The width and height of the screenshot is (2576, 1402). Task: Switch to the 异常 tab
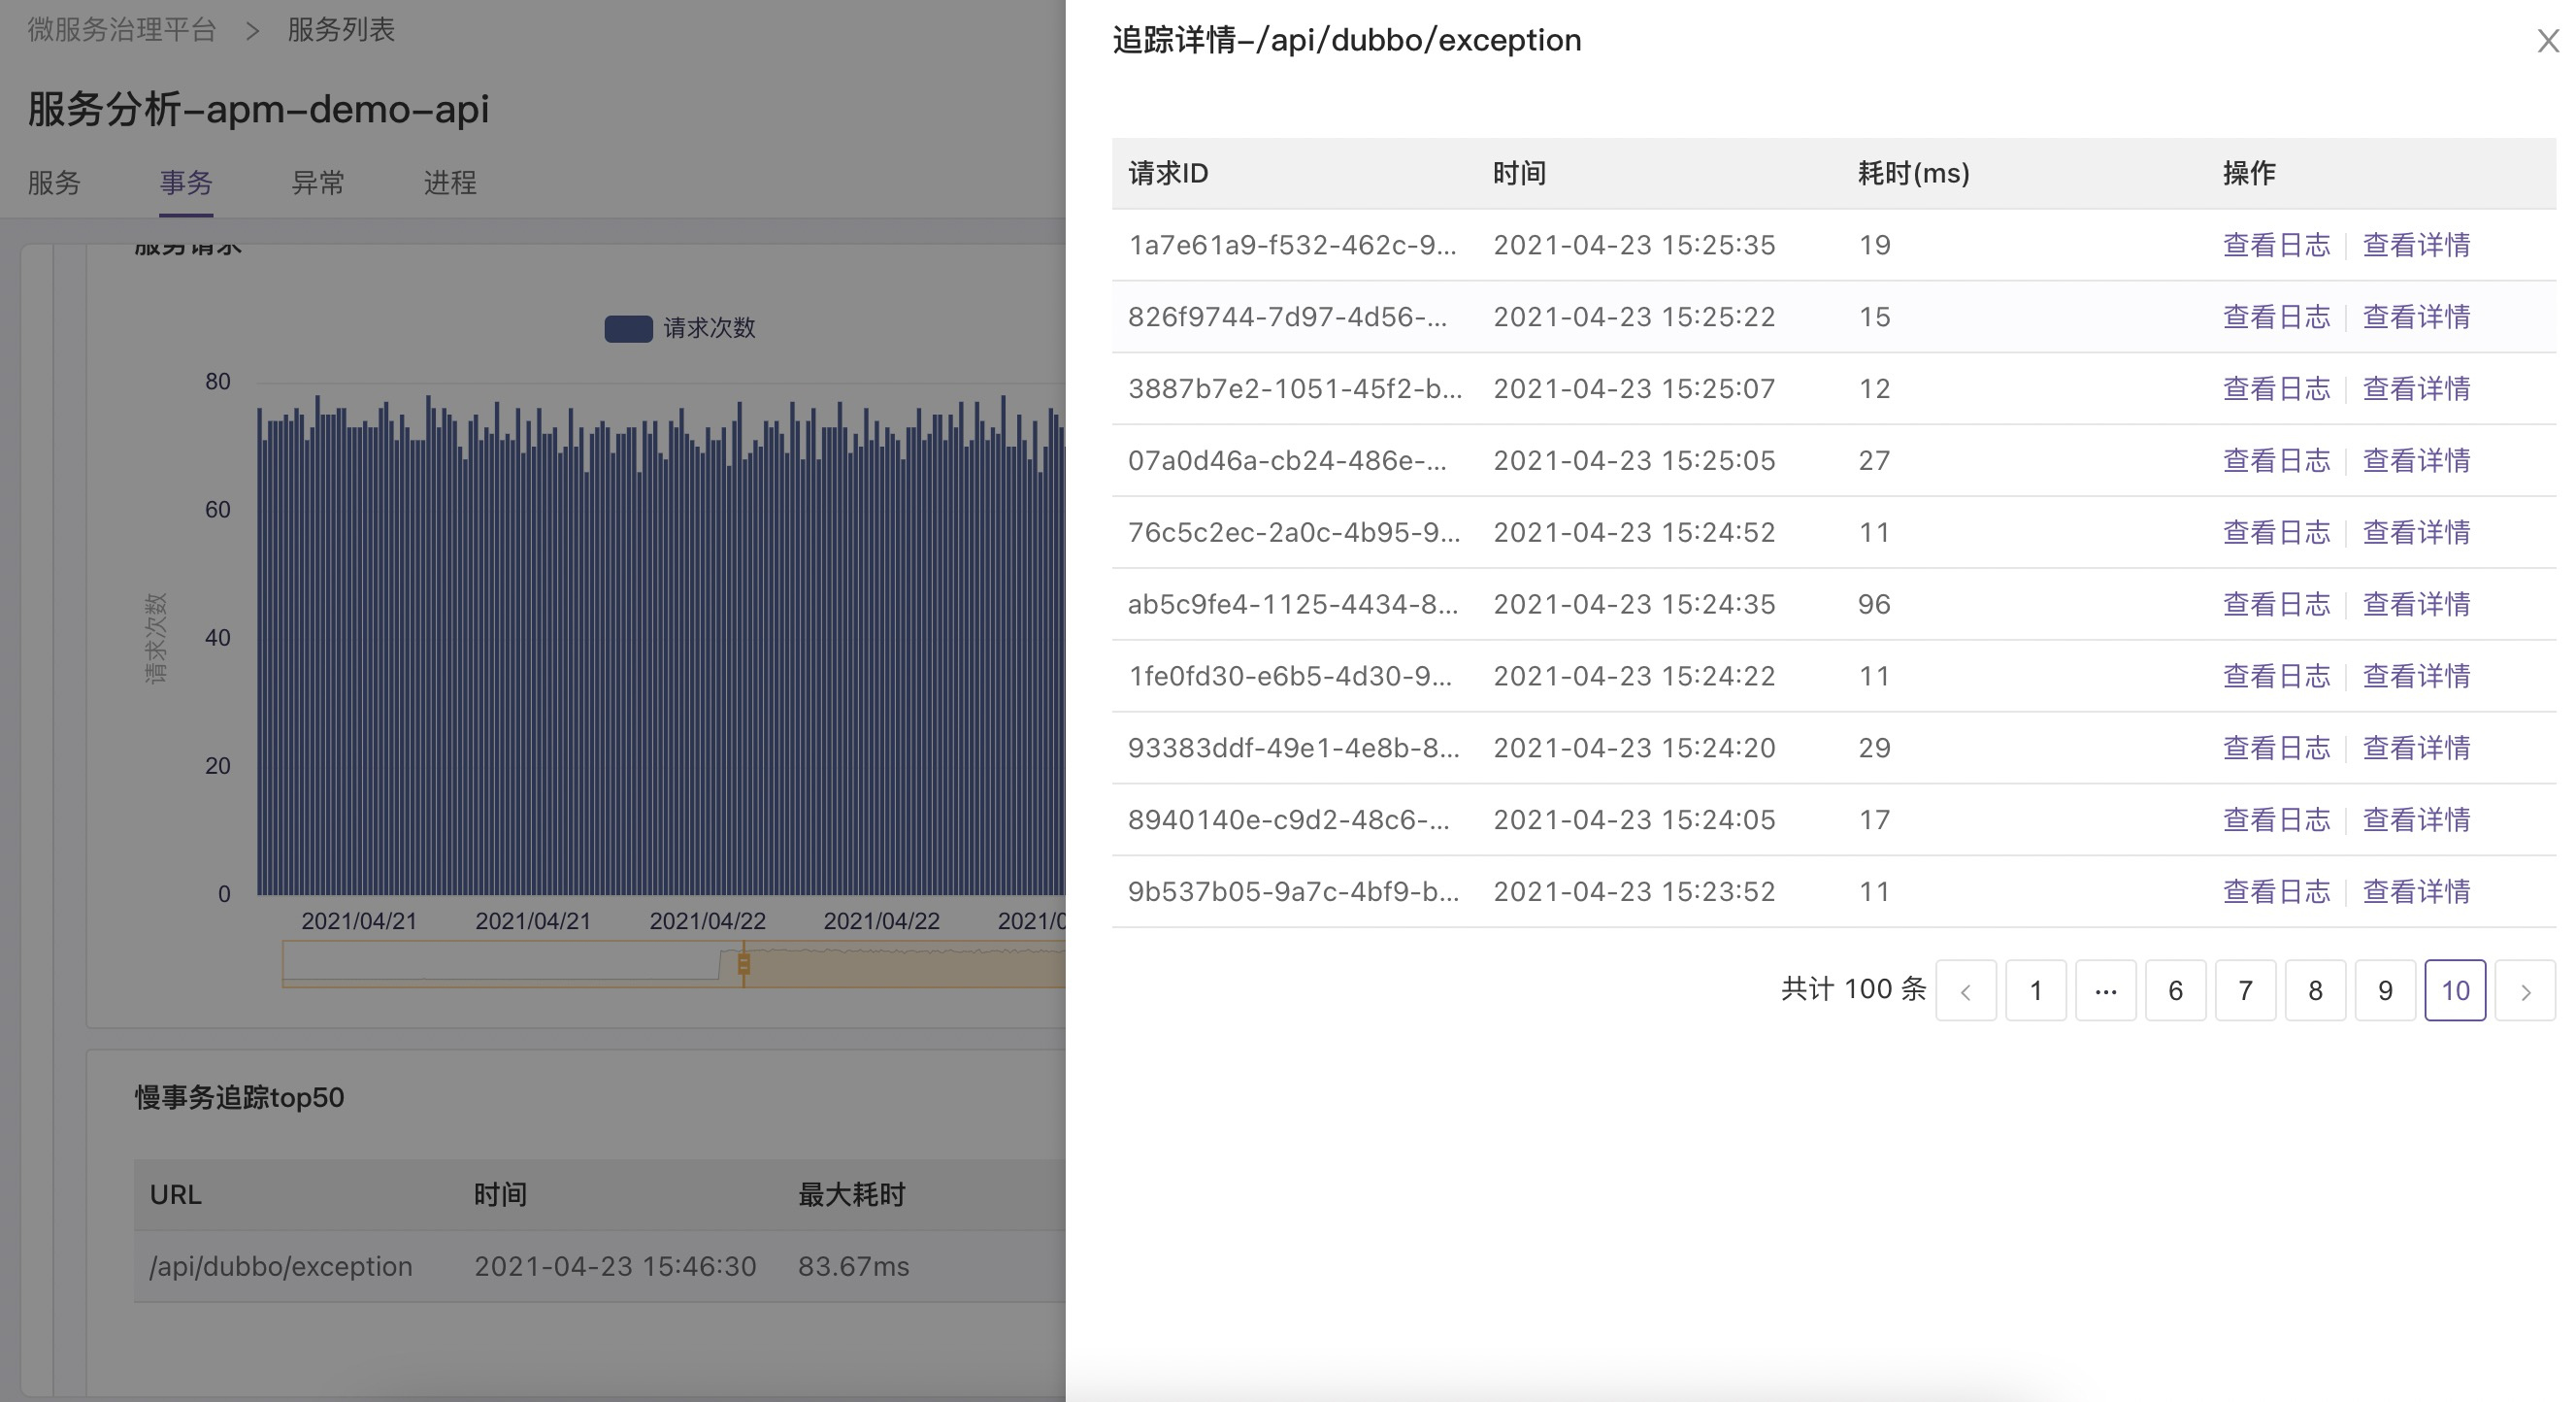[318, 183]
